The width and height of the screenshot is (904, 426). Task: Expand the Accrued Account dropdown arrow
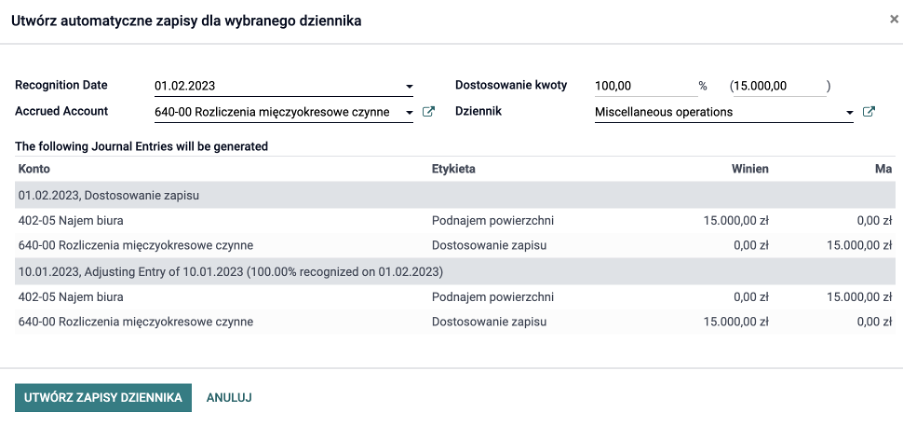click(x=409, y=112)
